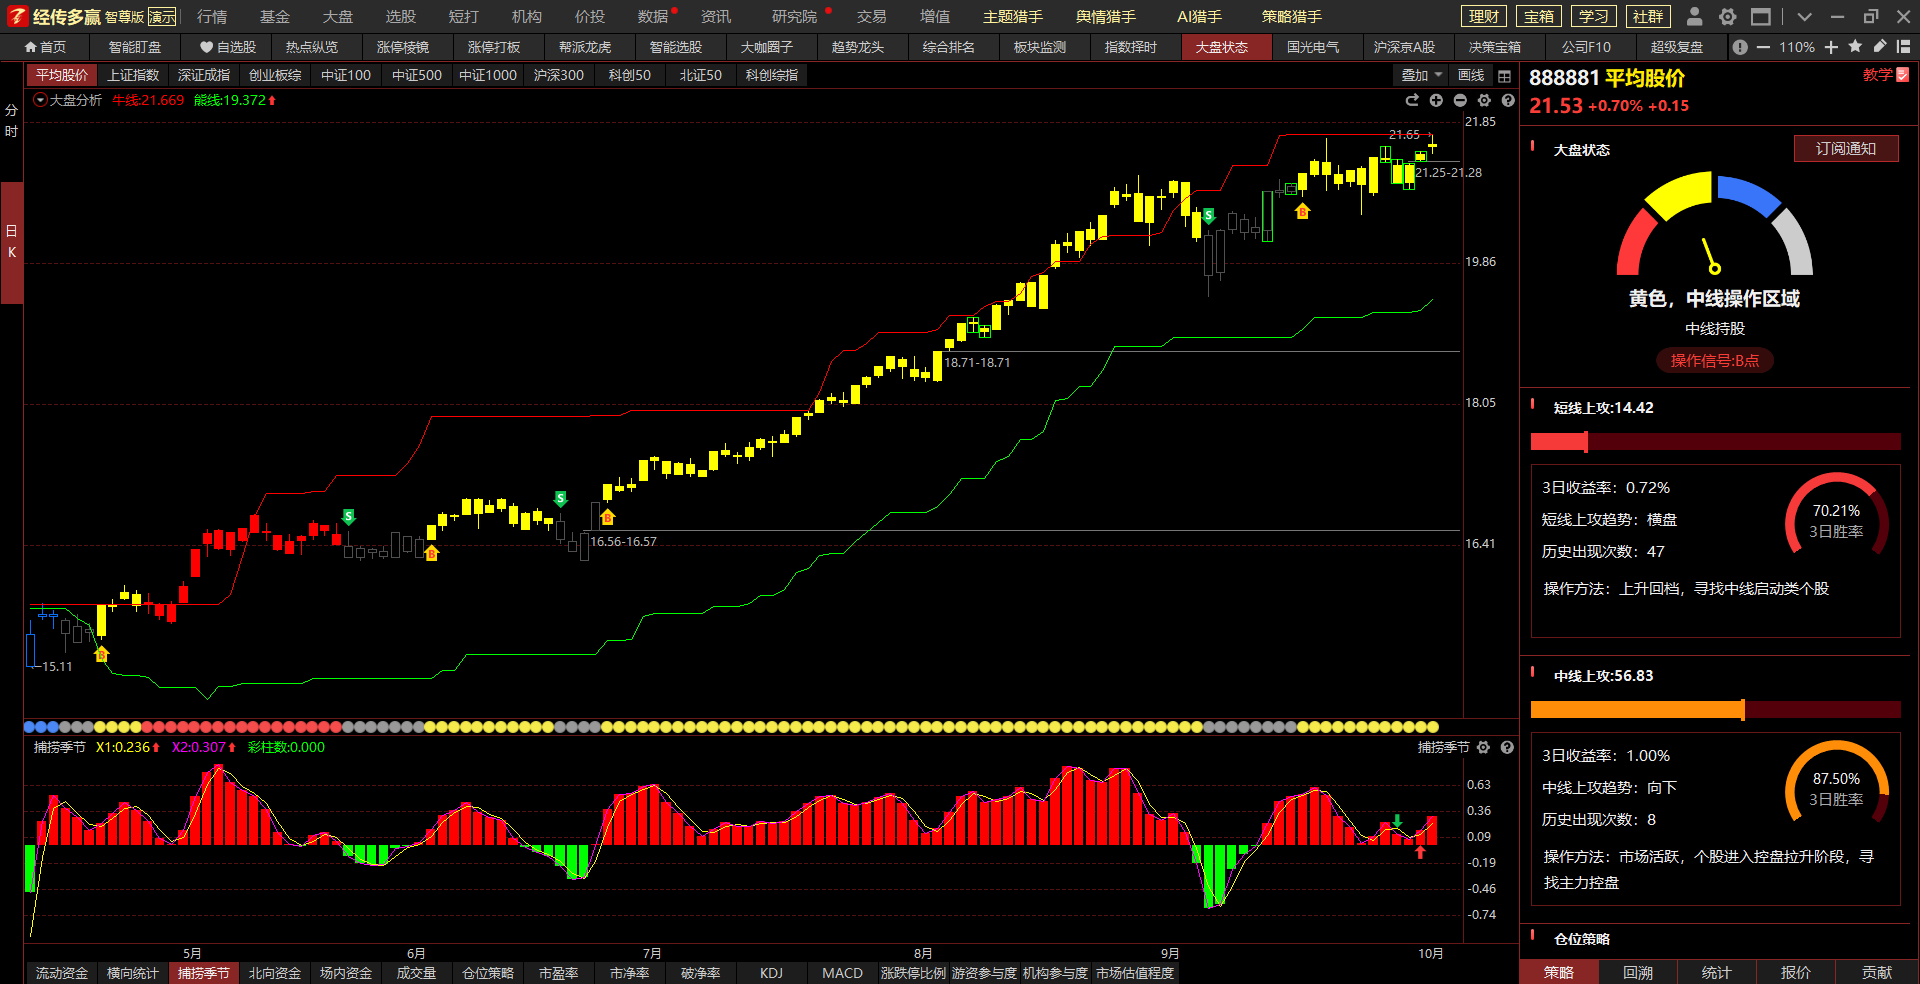
Task: Click the redo/share arrow icon above the chart
Action: tap(1412, 100)
